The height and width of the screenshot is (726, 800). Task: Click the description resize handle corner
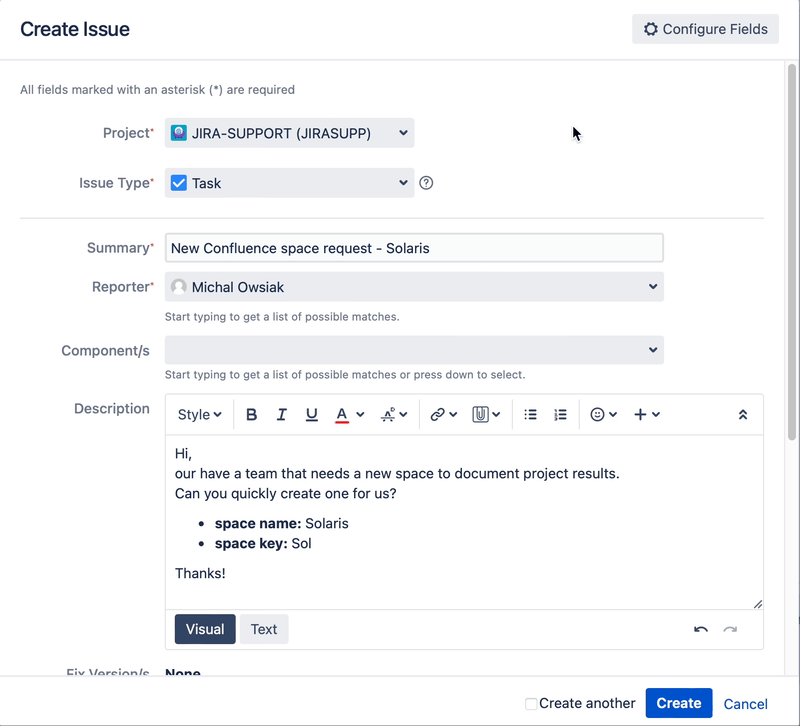(758, 604)
